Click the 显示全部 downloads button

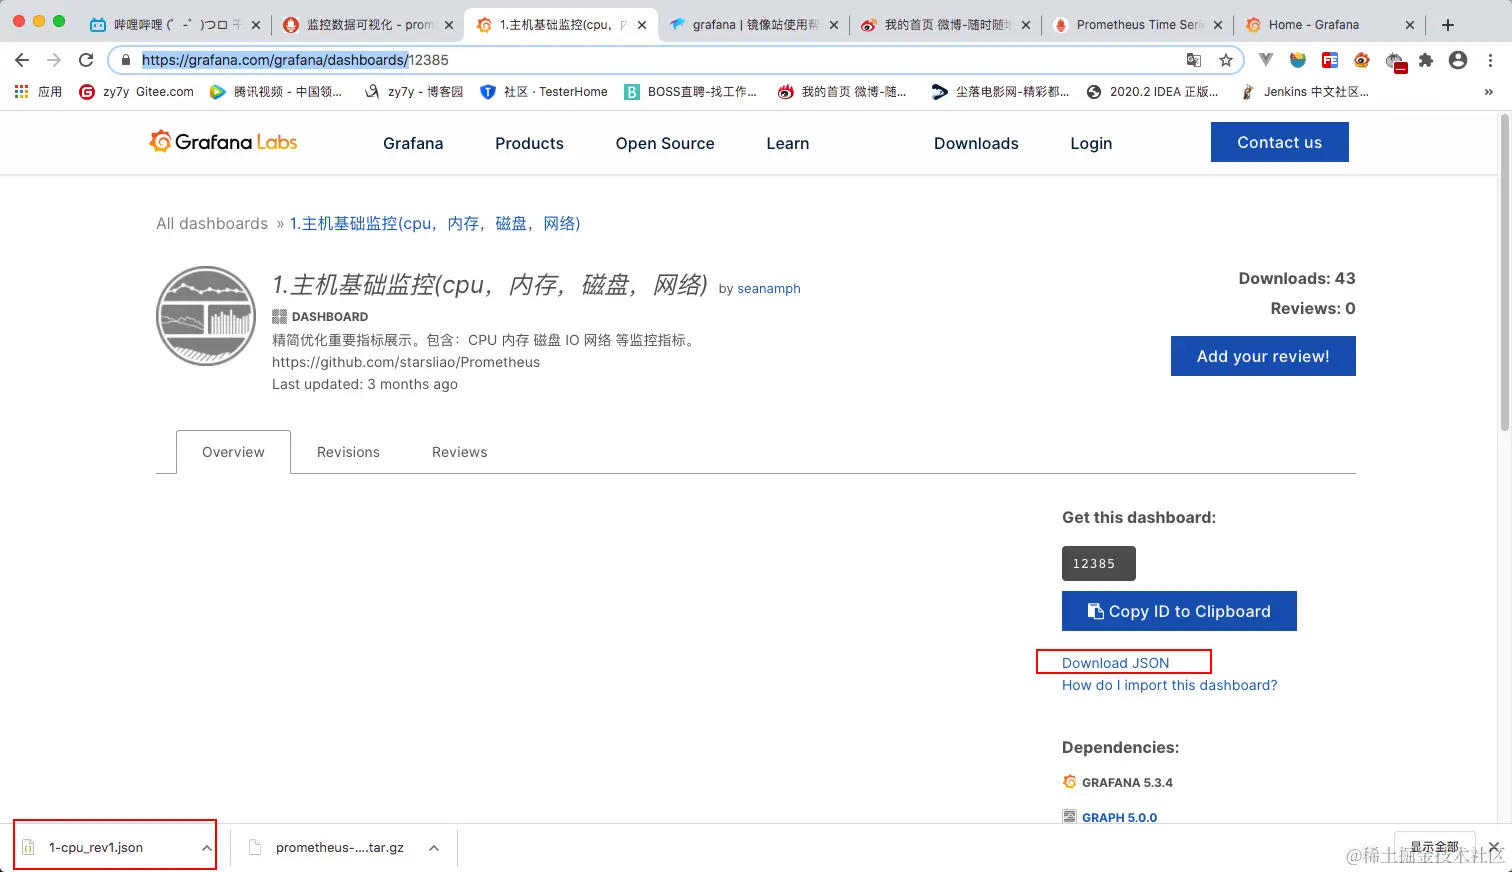[1434, 847]
